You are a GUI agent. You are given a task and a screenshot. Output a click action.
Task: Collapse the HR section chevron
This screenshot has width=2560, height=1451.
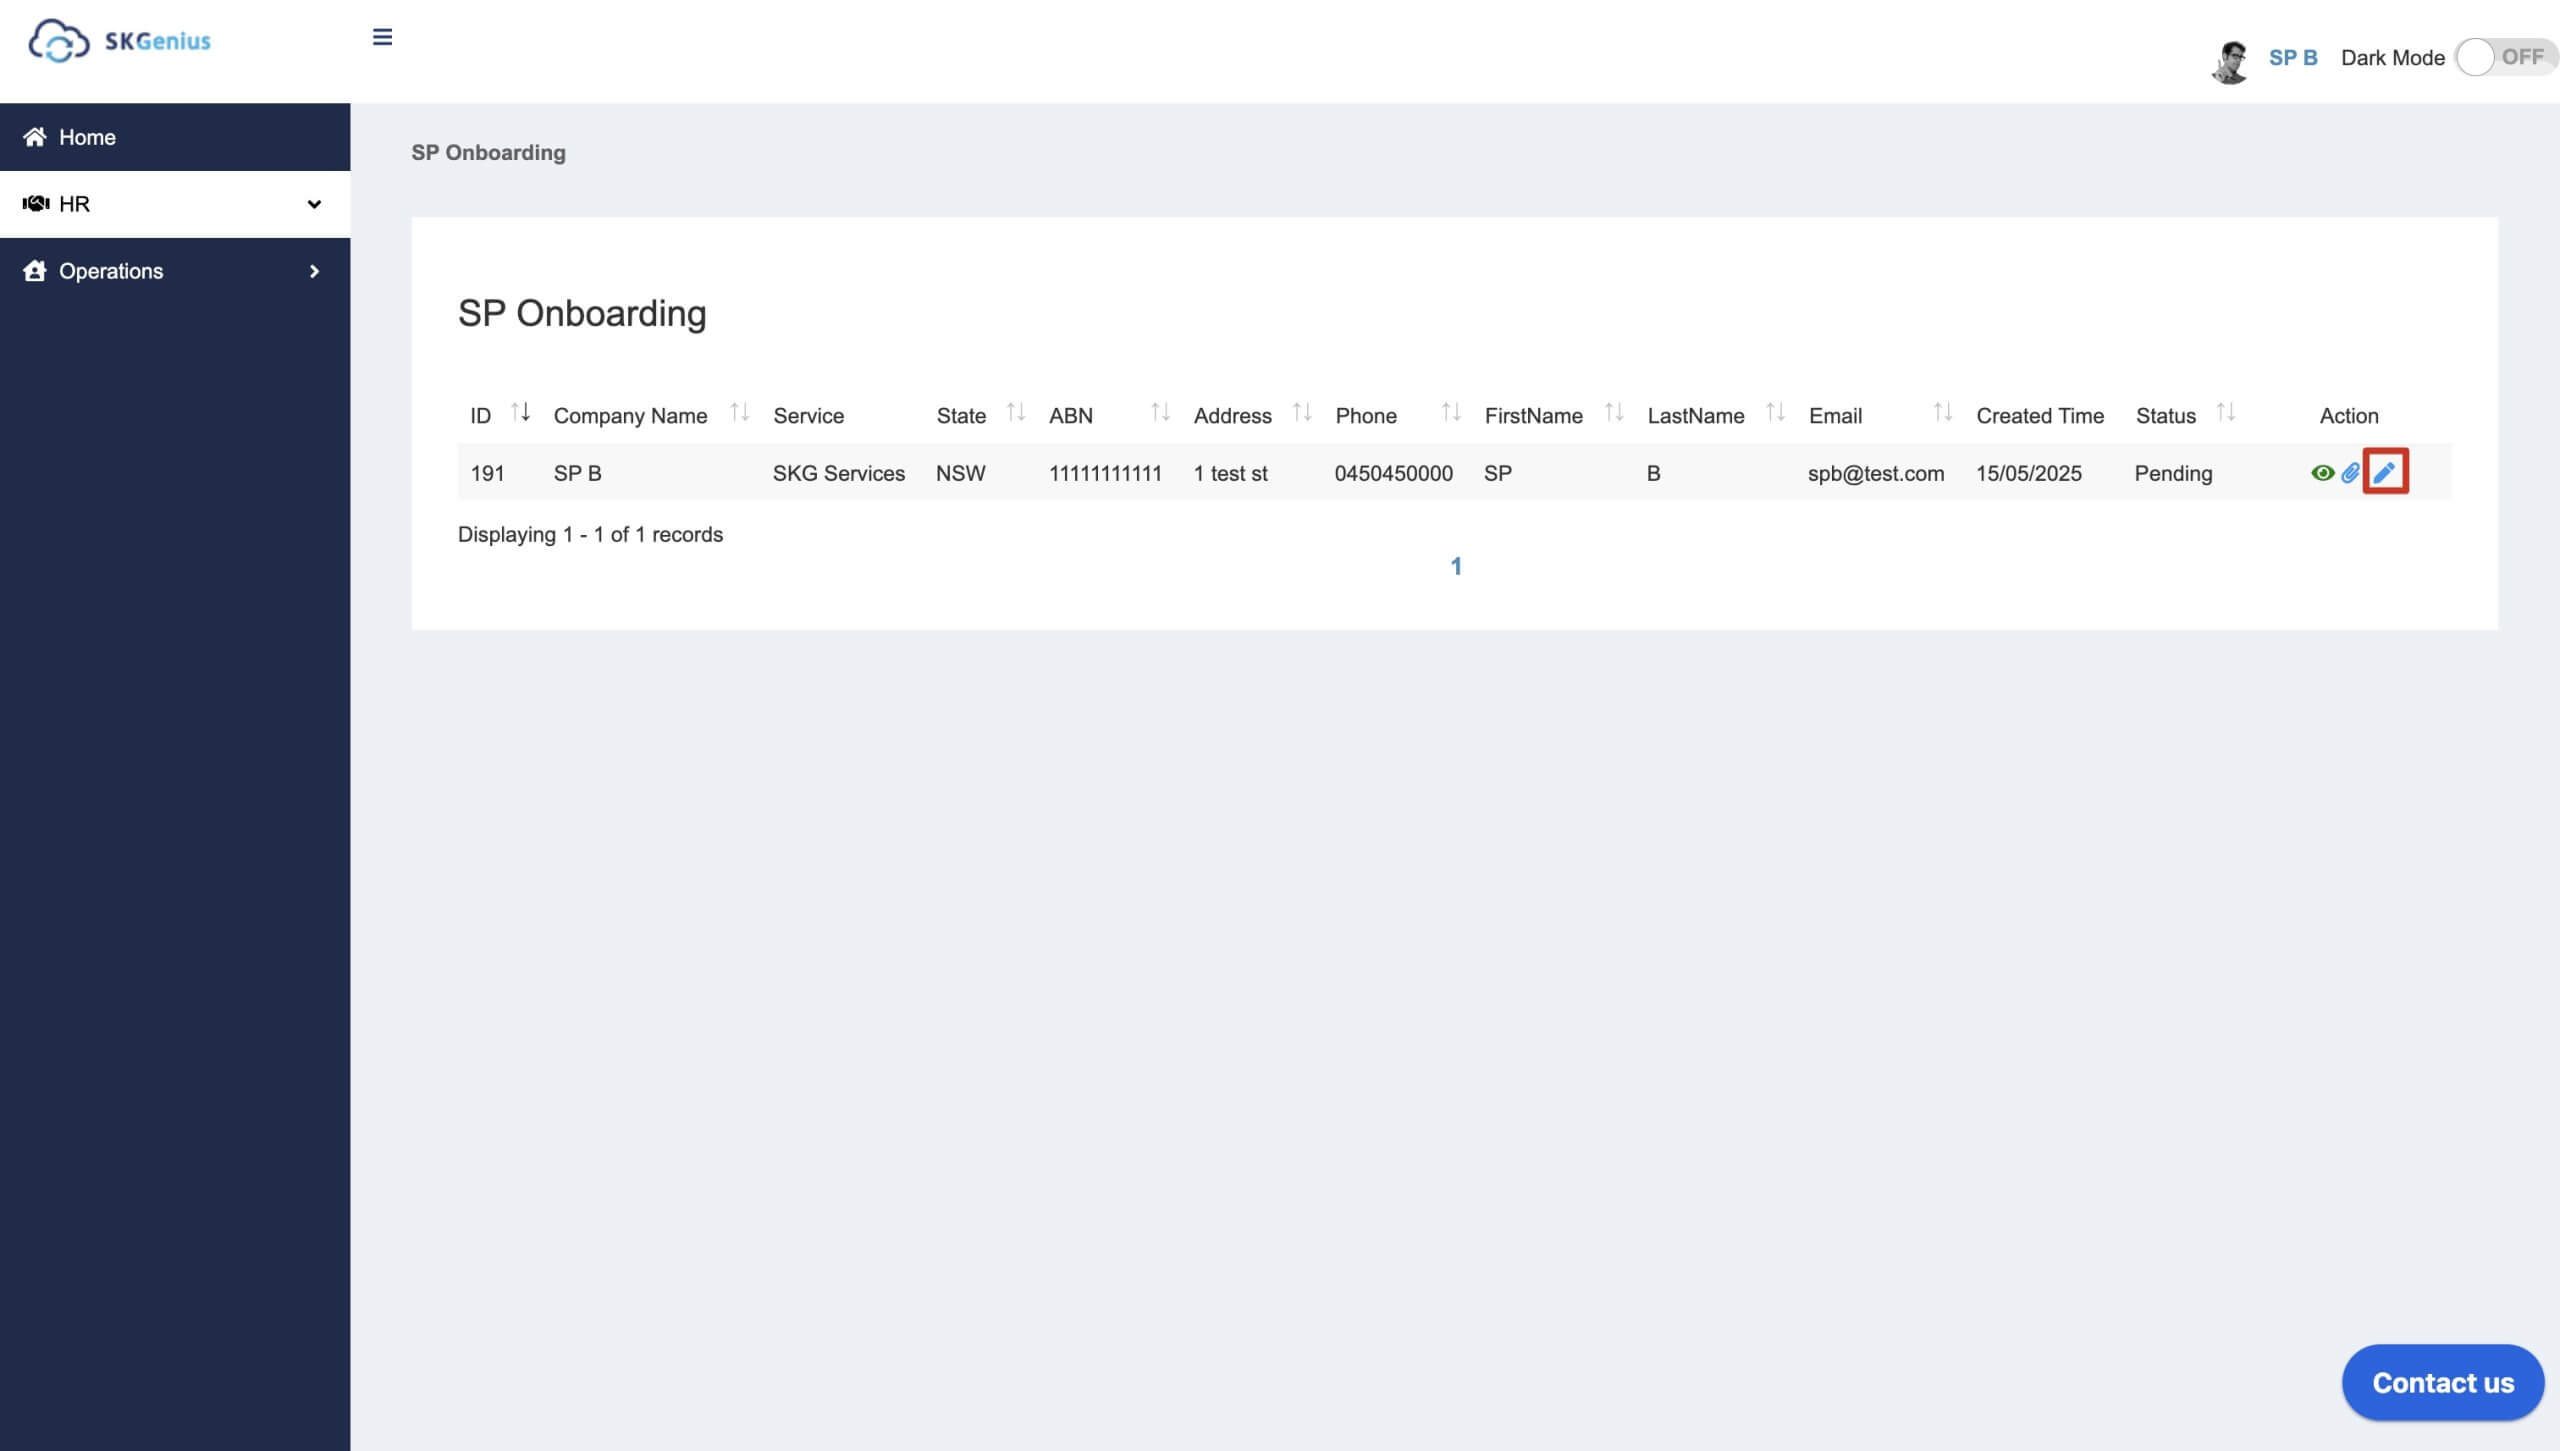tap(314, 204)
